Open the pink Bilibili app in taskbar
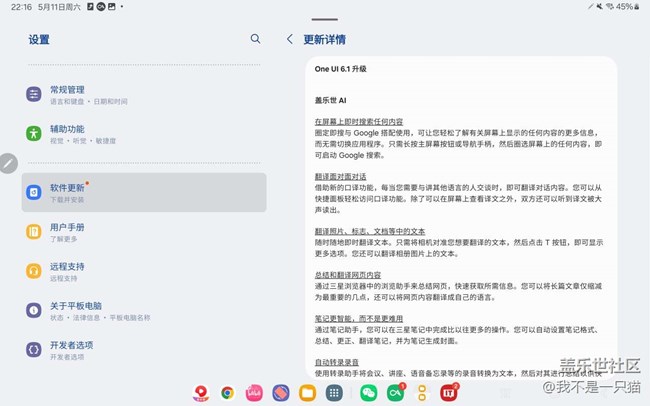Image resolution: width=650 pixels, height=406 pixels. (254, 393)
